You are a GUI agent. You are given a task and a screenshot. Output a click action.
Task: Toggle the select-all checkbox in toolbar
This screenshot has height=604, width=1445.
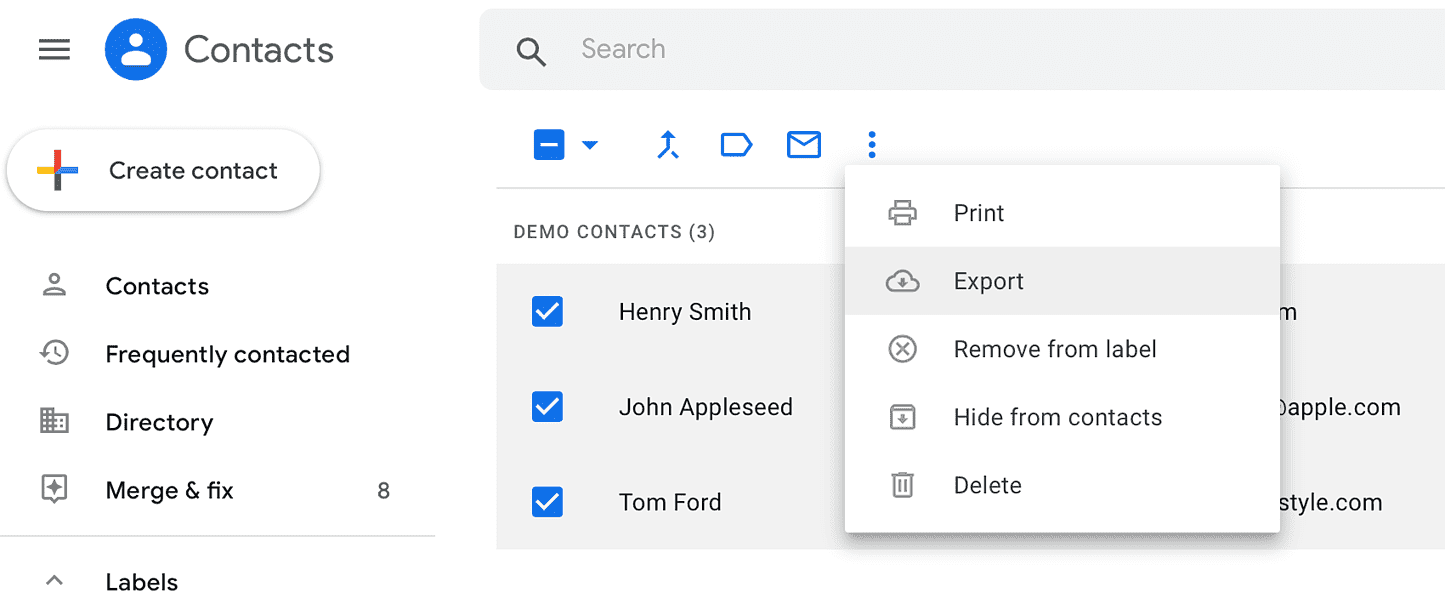(x=549, y=146)
